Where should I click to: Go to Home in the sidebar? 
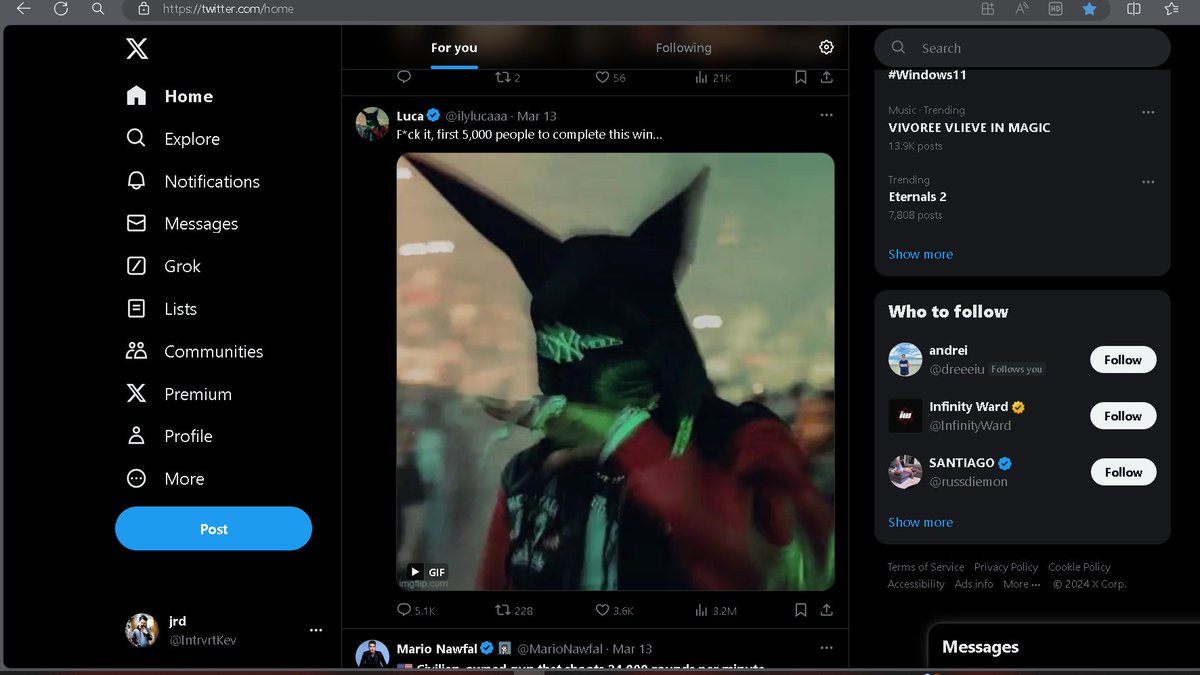pyautogui.click(x=170, y=96)
